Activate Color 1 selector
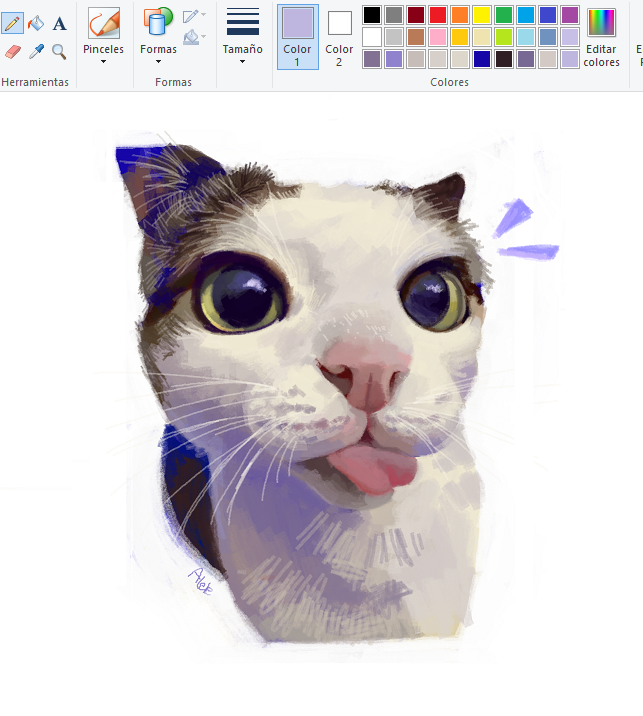 [x=298, y=37]
